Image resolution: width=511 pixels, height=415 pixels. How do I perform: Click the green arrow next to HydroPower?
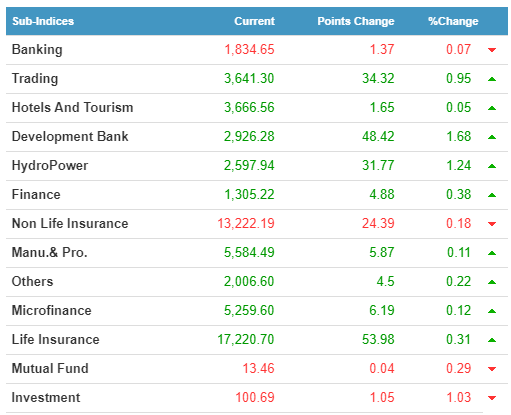[x=492, y=166]
